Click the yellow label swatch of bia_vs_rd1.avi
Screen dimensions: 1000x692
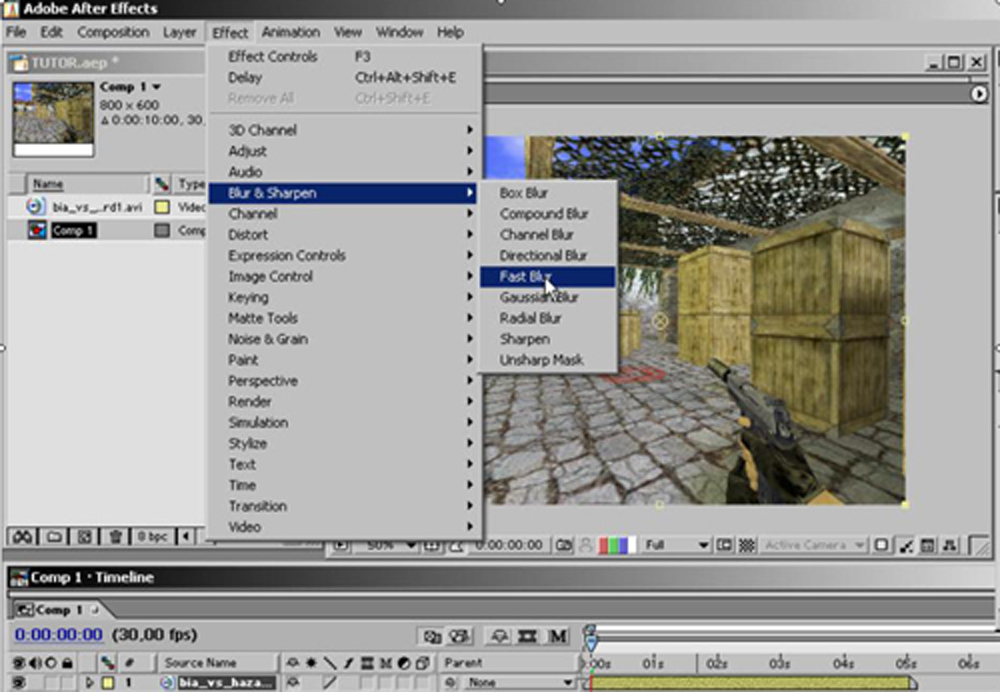click(x=162, y=207)
